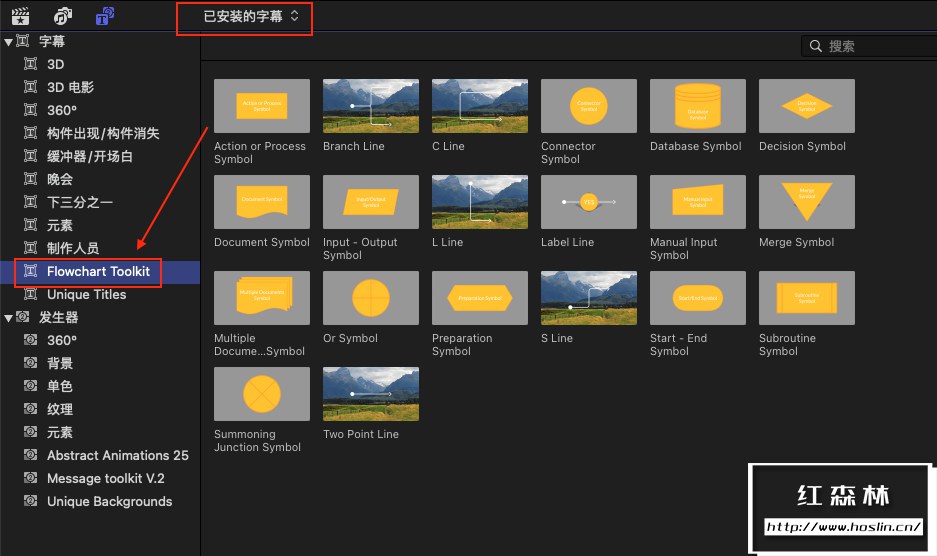Open the Libraries sidebar clapperboard icon

coord(21,16)
